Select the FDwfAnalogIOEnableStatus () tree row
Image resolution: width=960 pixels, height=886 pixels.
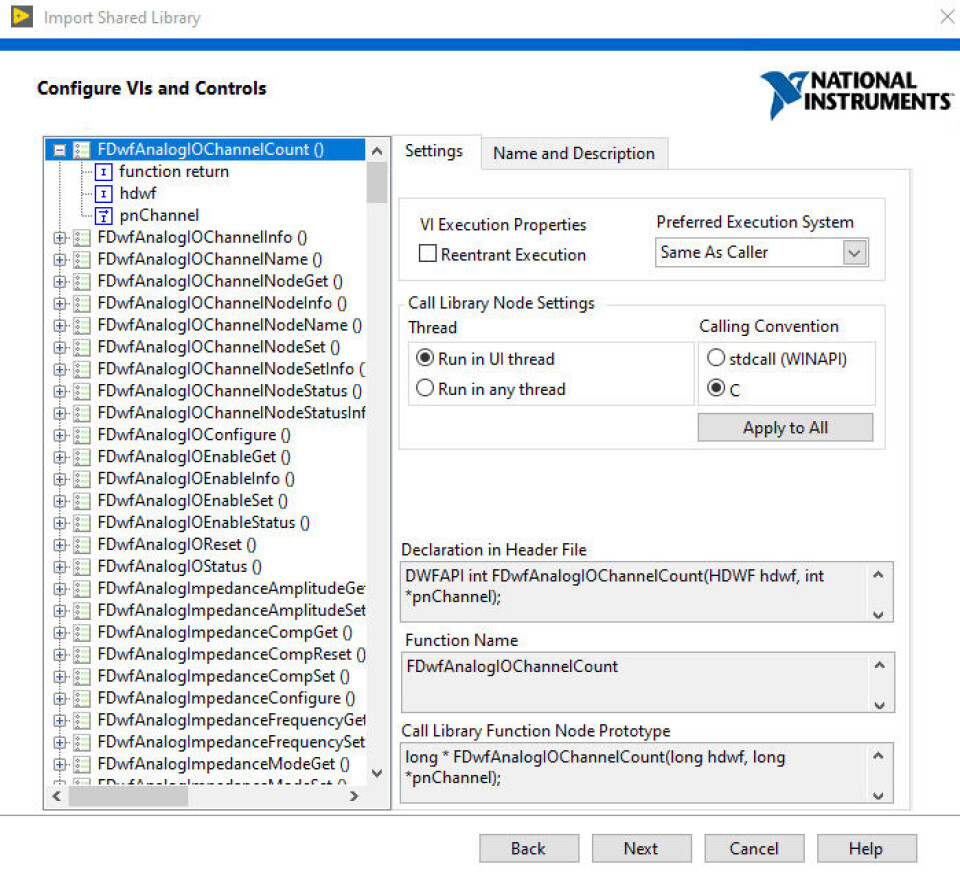(203, 523)
